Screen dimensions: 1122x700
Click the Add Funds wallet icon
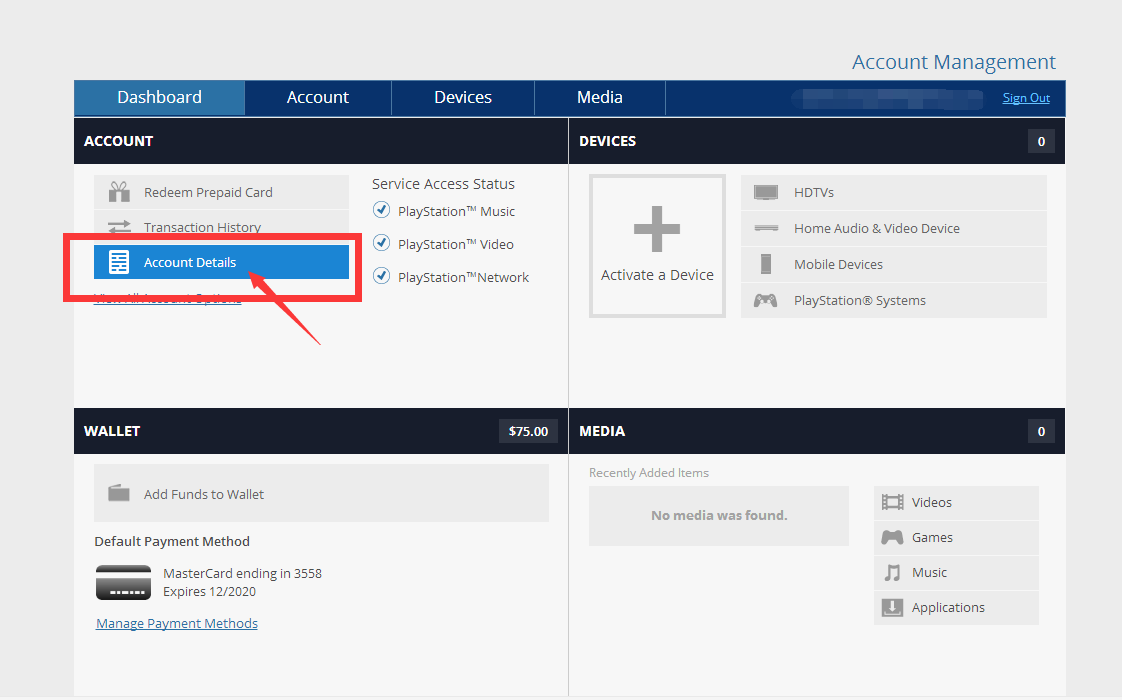pos(119,493)
